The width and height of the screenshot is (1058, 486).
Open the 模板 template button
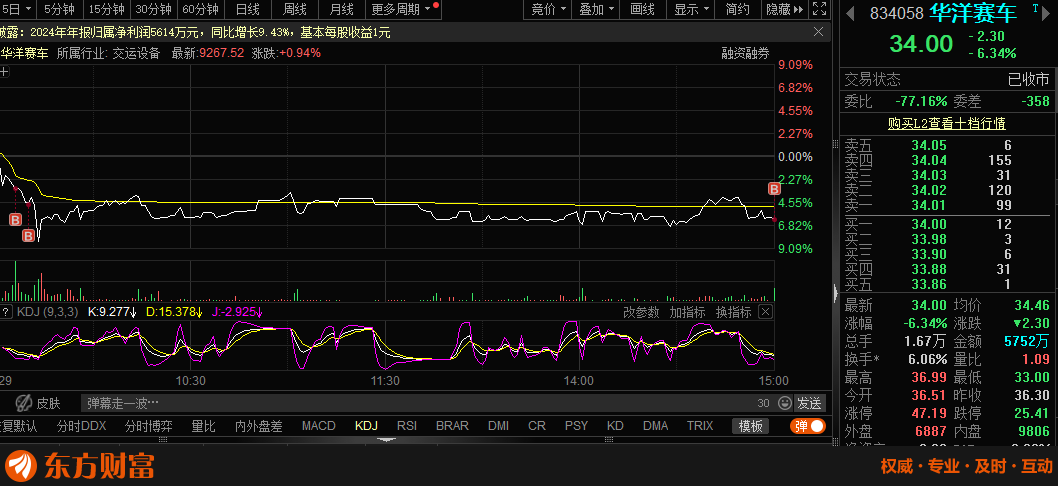[x=750, y=426]
